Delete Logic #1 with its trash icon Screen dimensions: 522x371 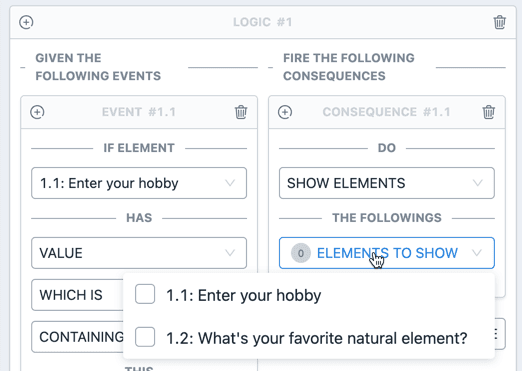pos(499,22)
